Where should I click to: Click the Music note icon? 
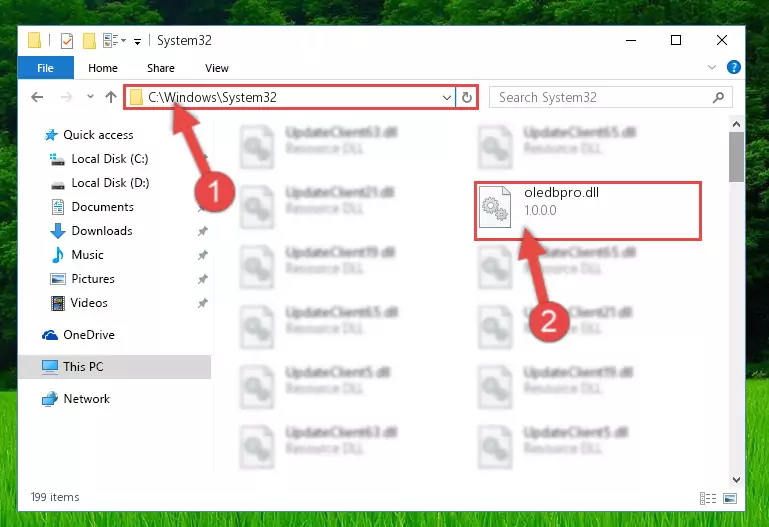coord(58,255)
